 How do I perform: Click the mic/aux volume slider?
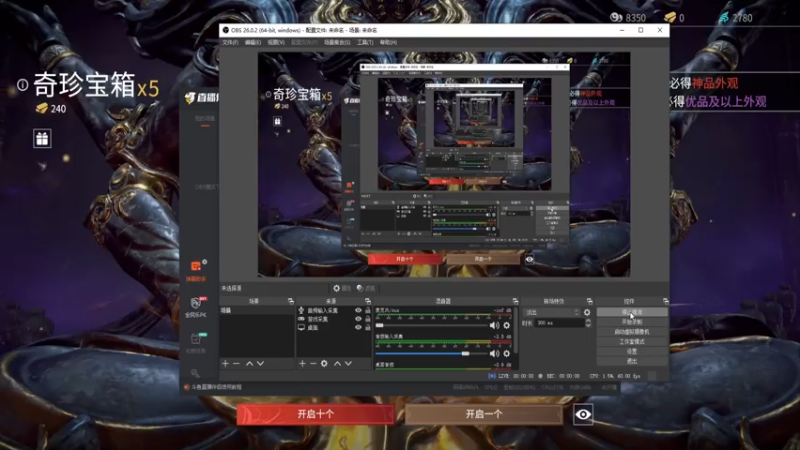point(431,325)
